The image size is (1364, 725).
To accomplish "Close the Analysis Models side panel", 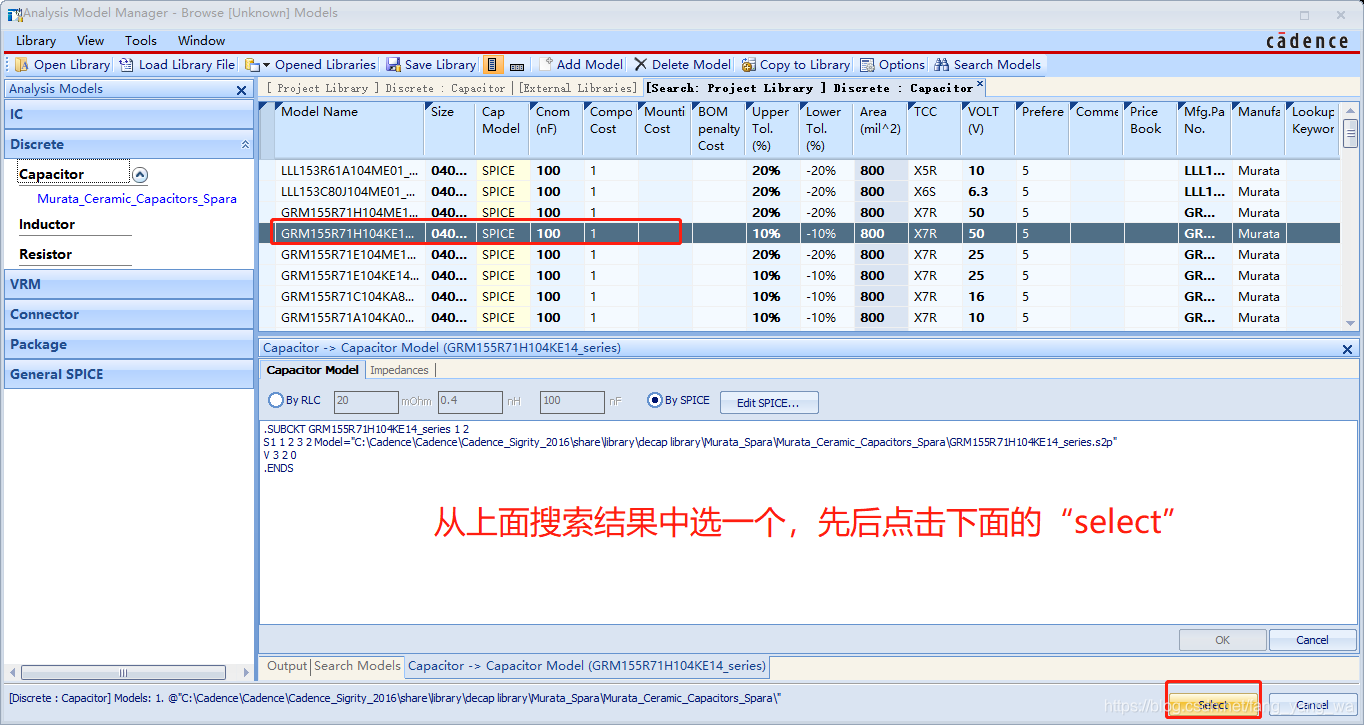I will pyautogui.click(x=241, y=90).
